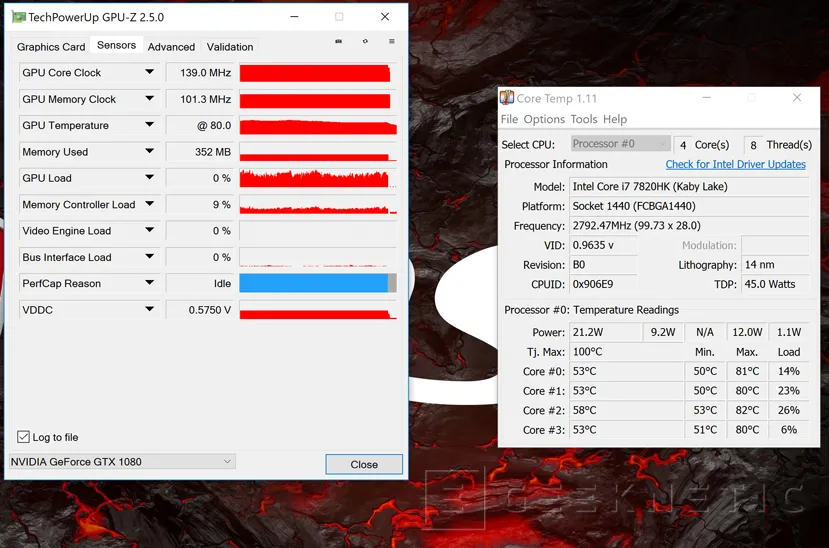This screenshot has height=548, width=829.
Task: Click the Power 21.2W reading
Action: tap(605, 332)
